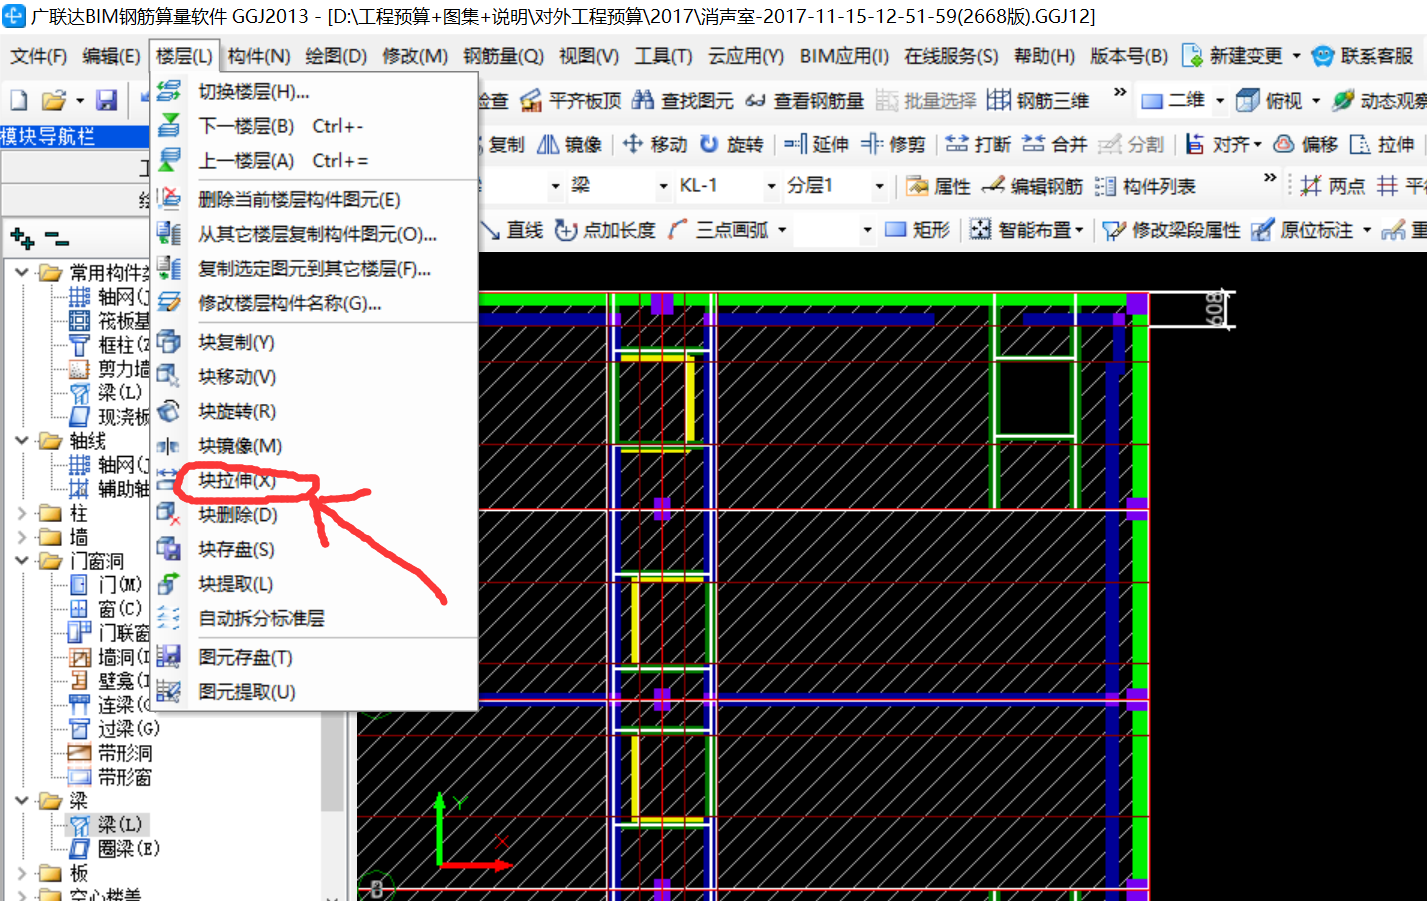
Task: Collapse the 常用构件 tree node
Action: point(22,271)
